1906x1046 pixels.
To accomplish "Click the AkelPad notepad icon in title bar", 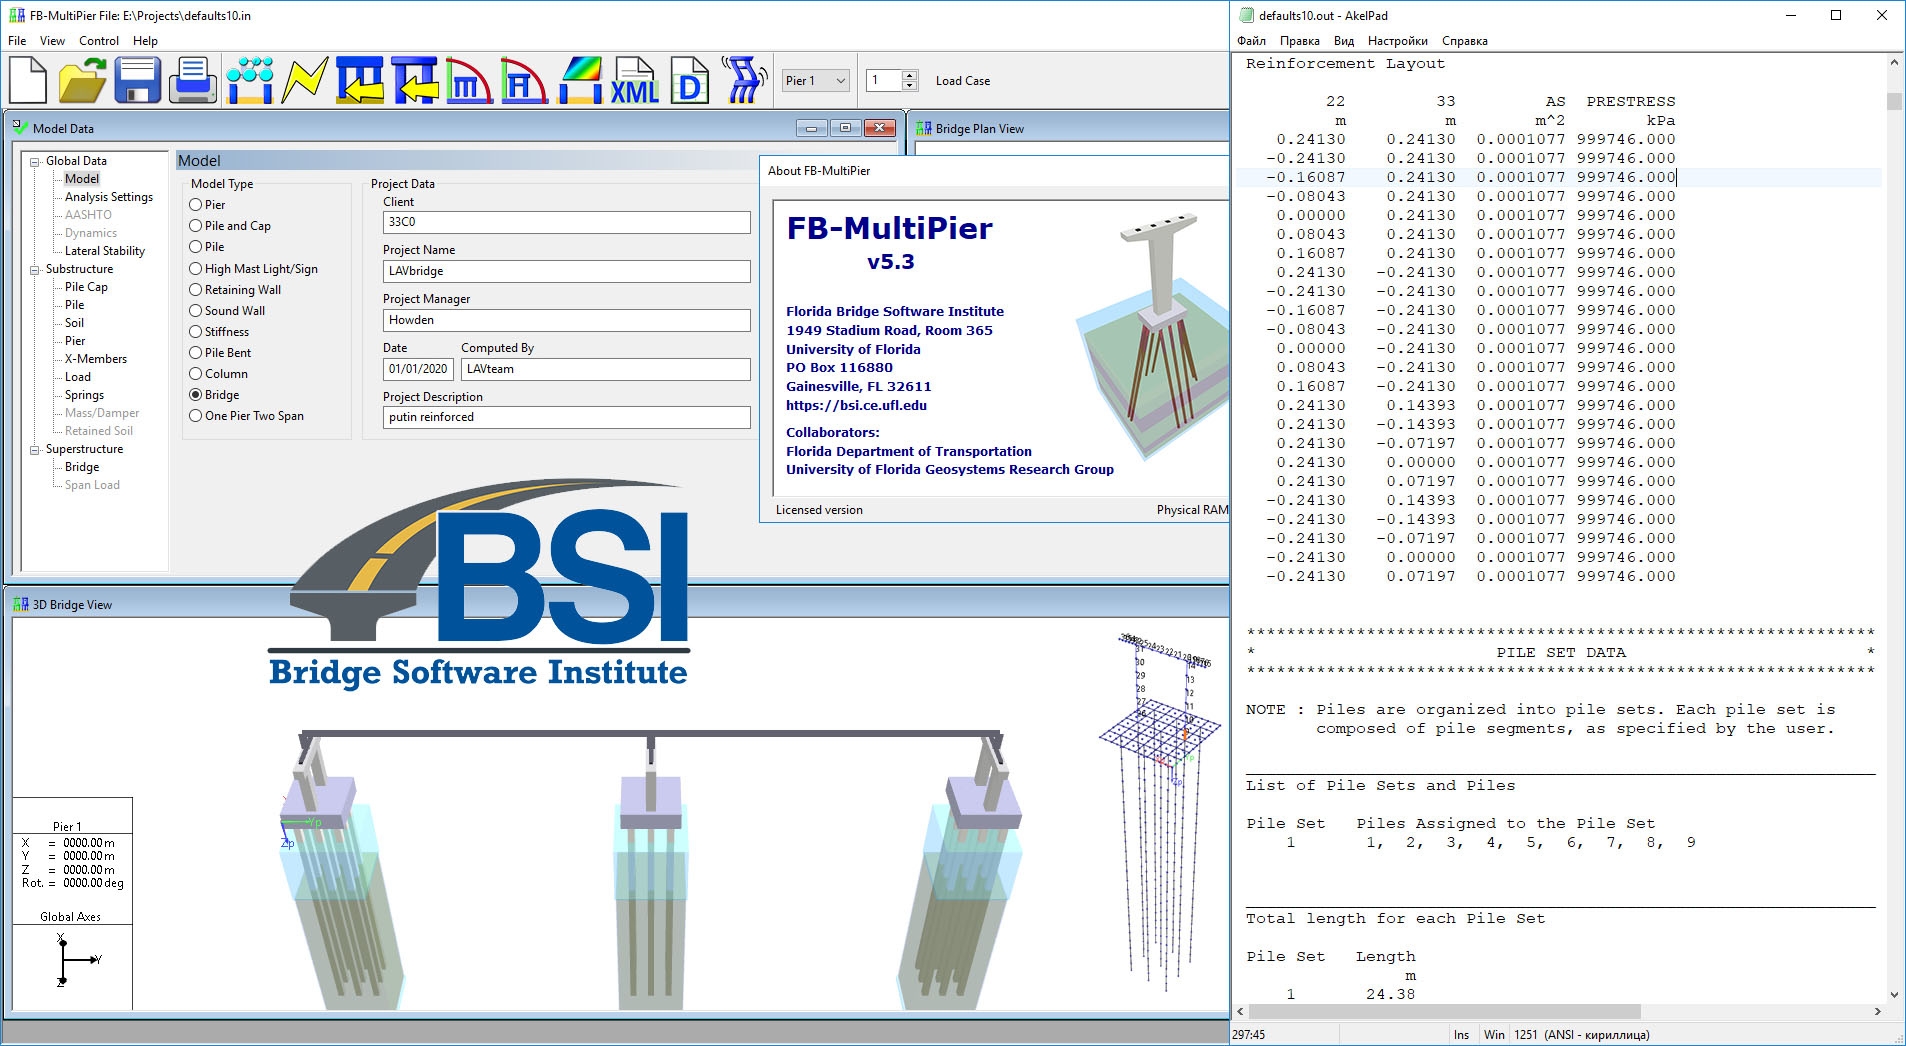I will click(x=1247, y=15).
